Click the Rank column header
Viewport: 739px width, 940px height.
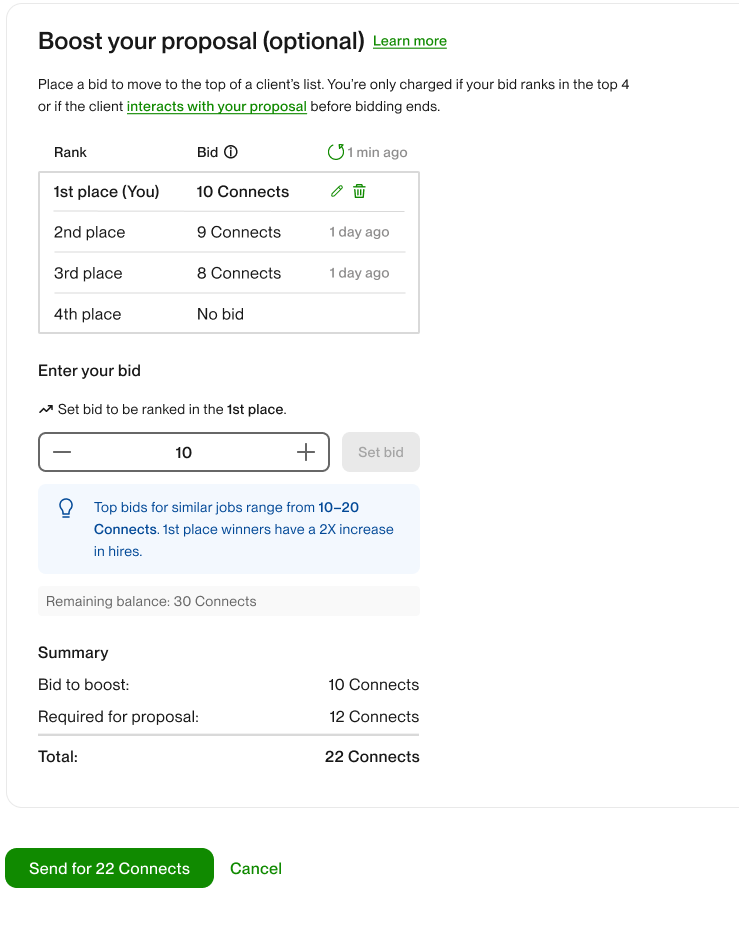pyautogui.click(x=70, y=152)
